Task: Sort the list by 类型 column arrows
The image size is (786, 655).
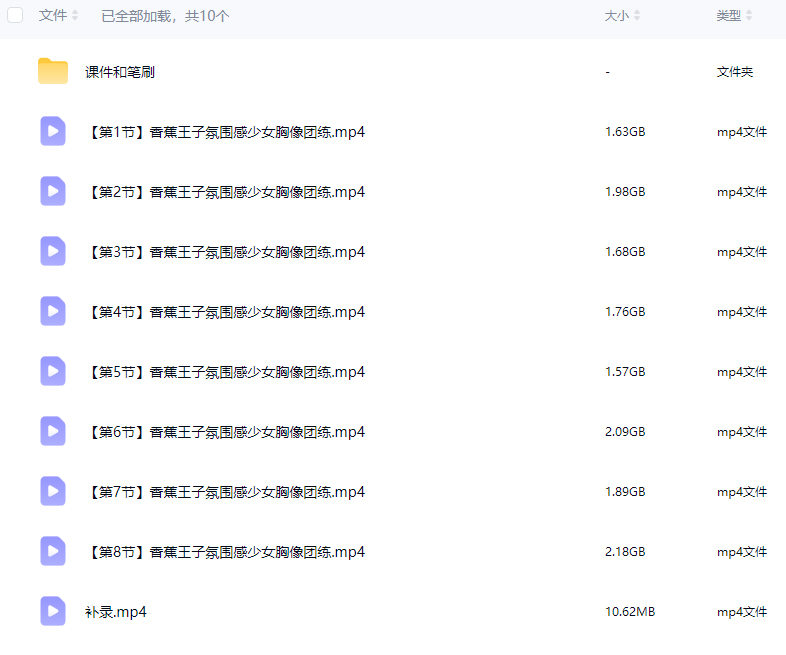Action: [x=749, y=16]
